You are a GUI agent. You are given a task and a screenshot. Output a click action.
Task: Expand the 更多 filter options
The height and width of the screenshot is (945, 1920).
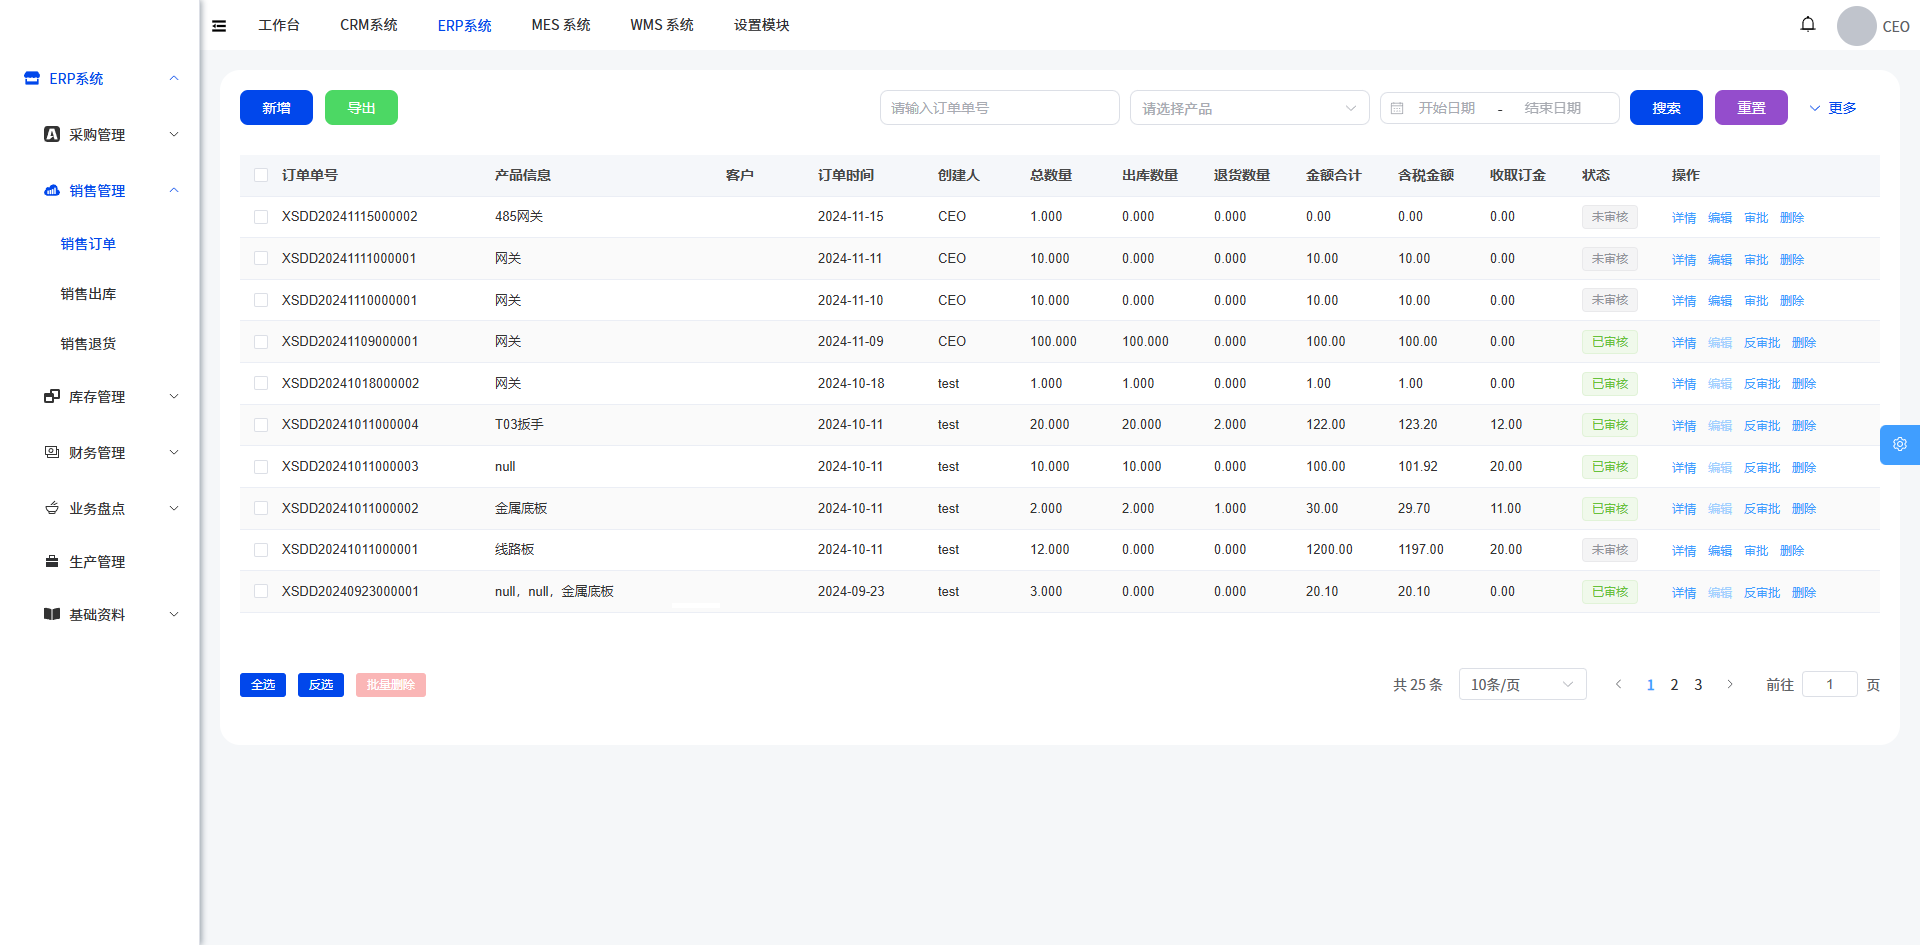[1832, 108]
